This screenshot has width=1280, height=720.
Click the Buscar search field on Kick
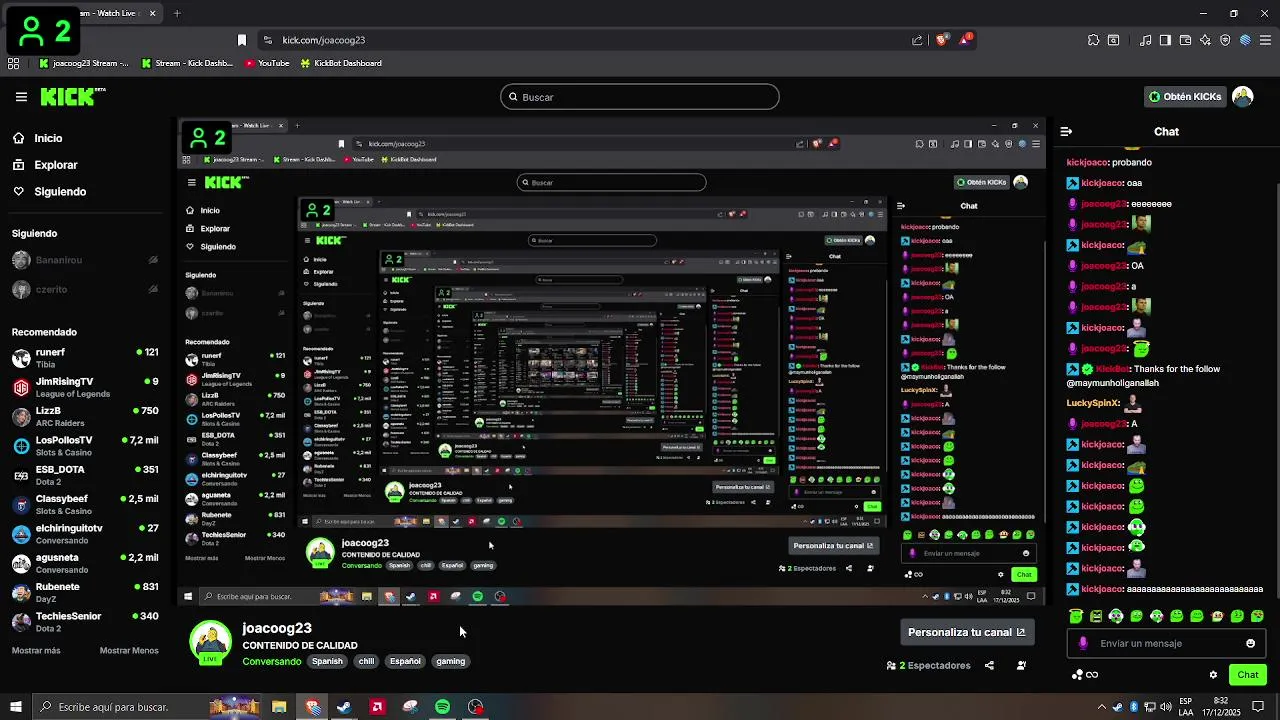[640, 97]
